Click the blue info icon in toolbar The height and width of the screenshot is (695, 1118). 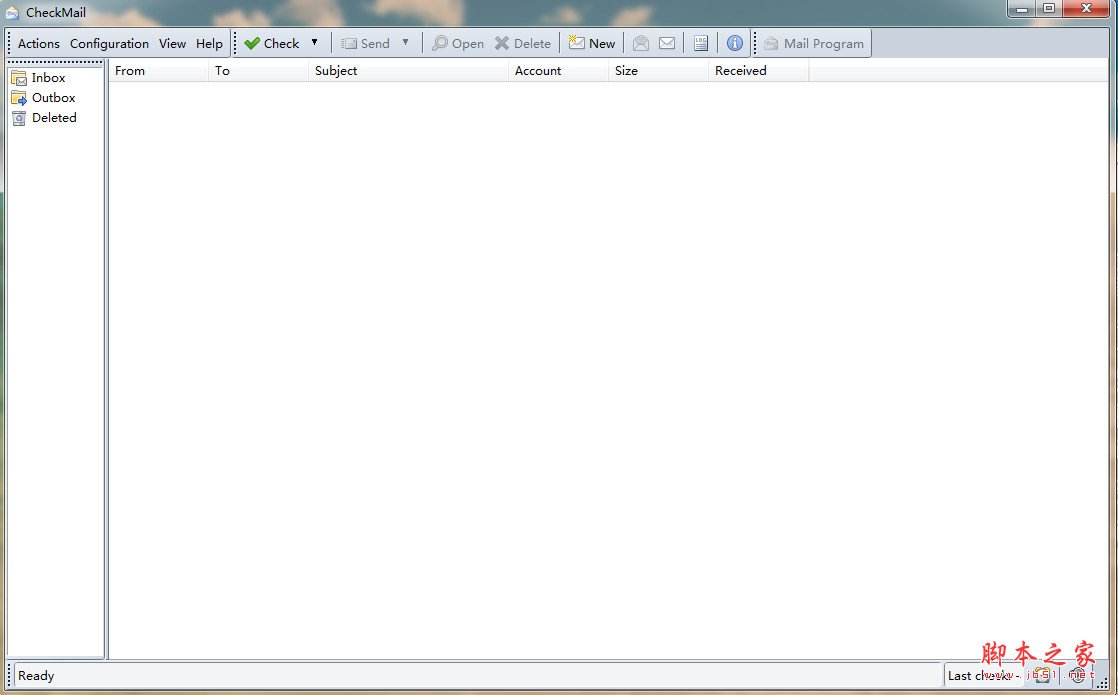[735, 43]
